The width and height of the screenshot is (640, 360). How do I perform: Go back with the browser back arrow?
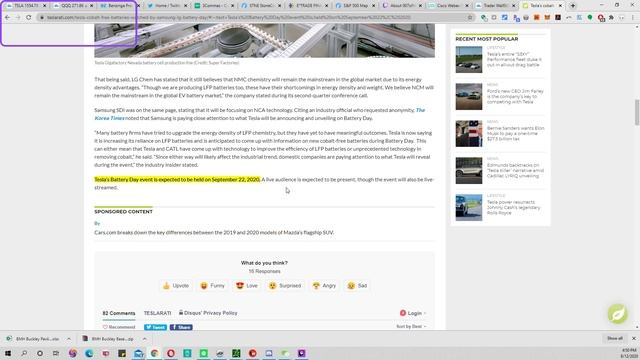point(7,18)
